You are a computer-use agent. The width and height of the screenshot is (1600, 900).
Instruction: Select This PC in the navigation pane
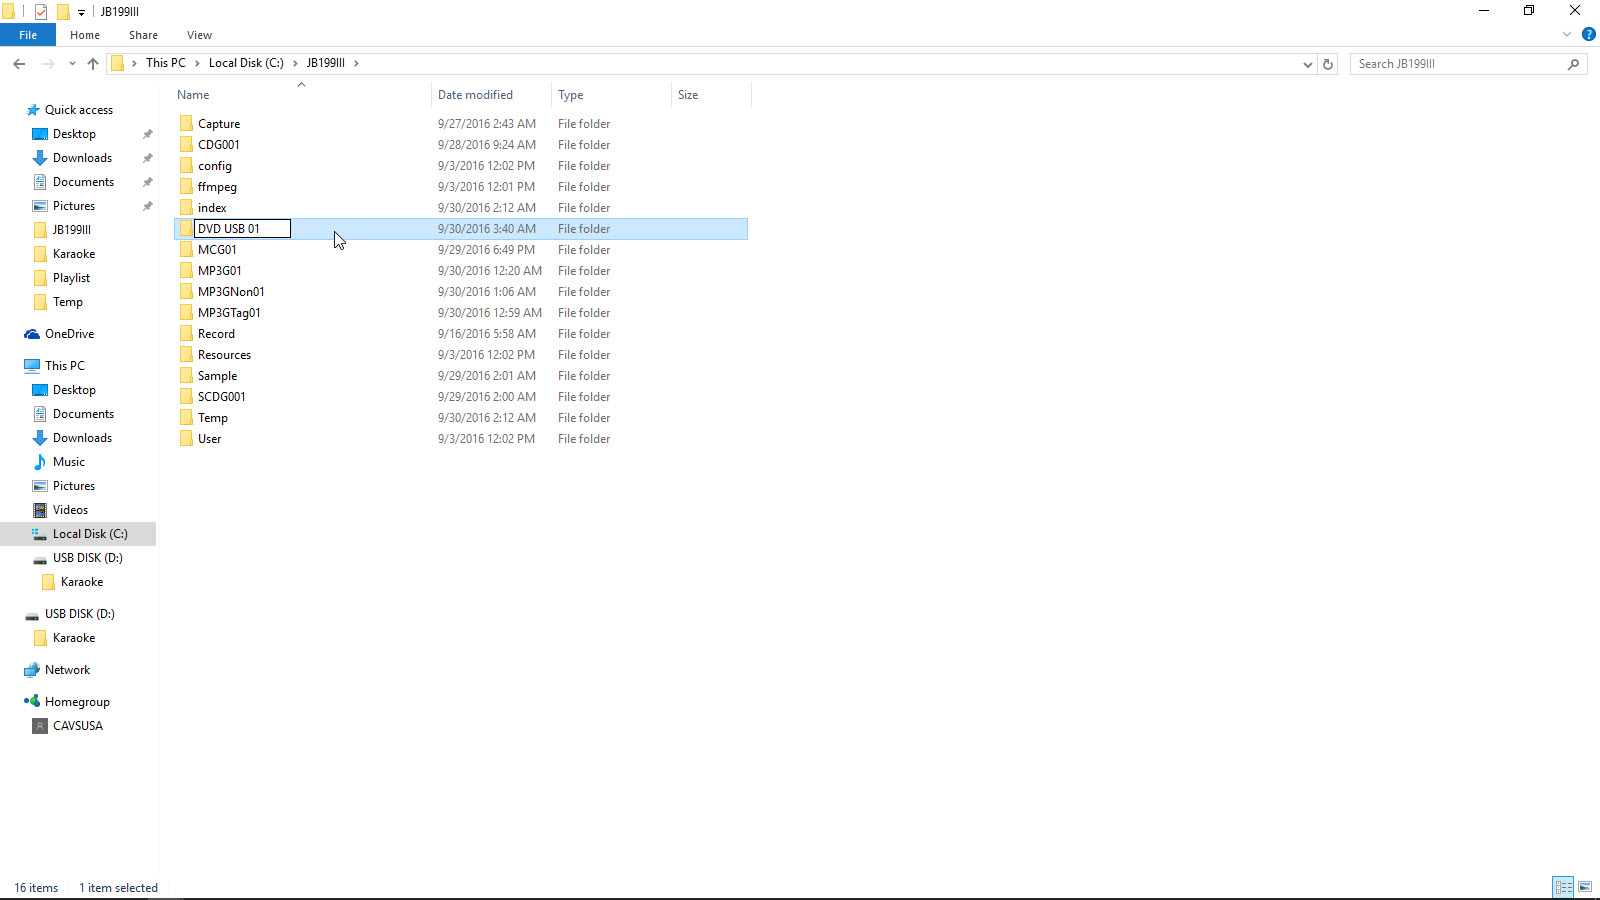click(64, 366)
